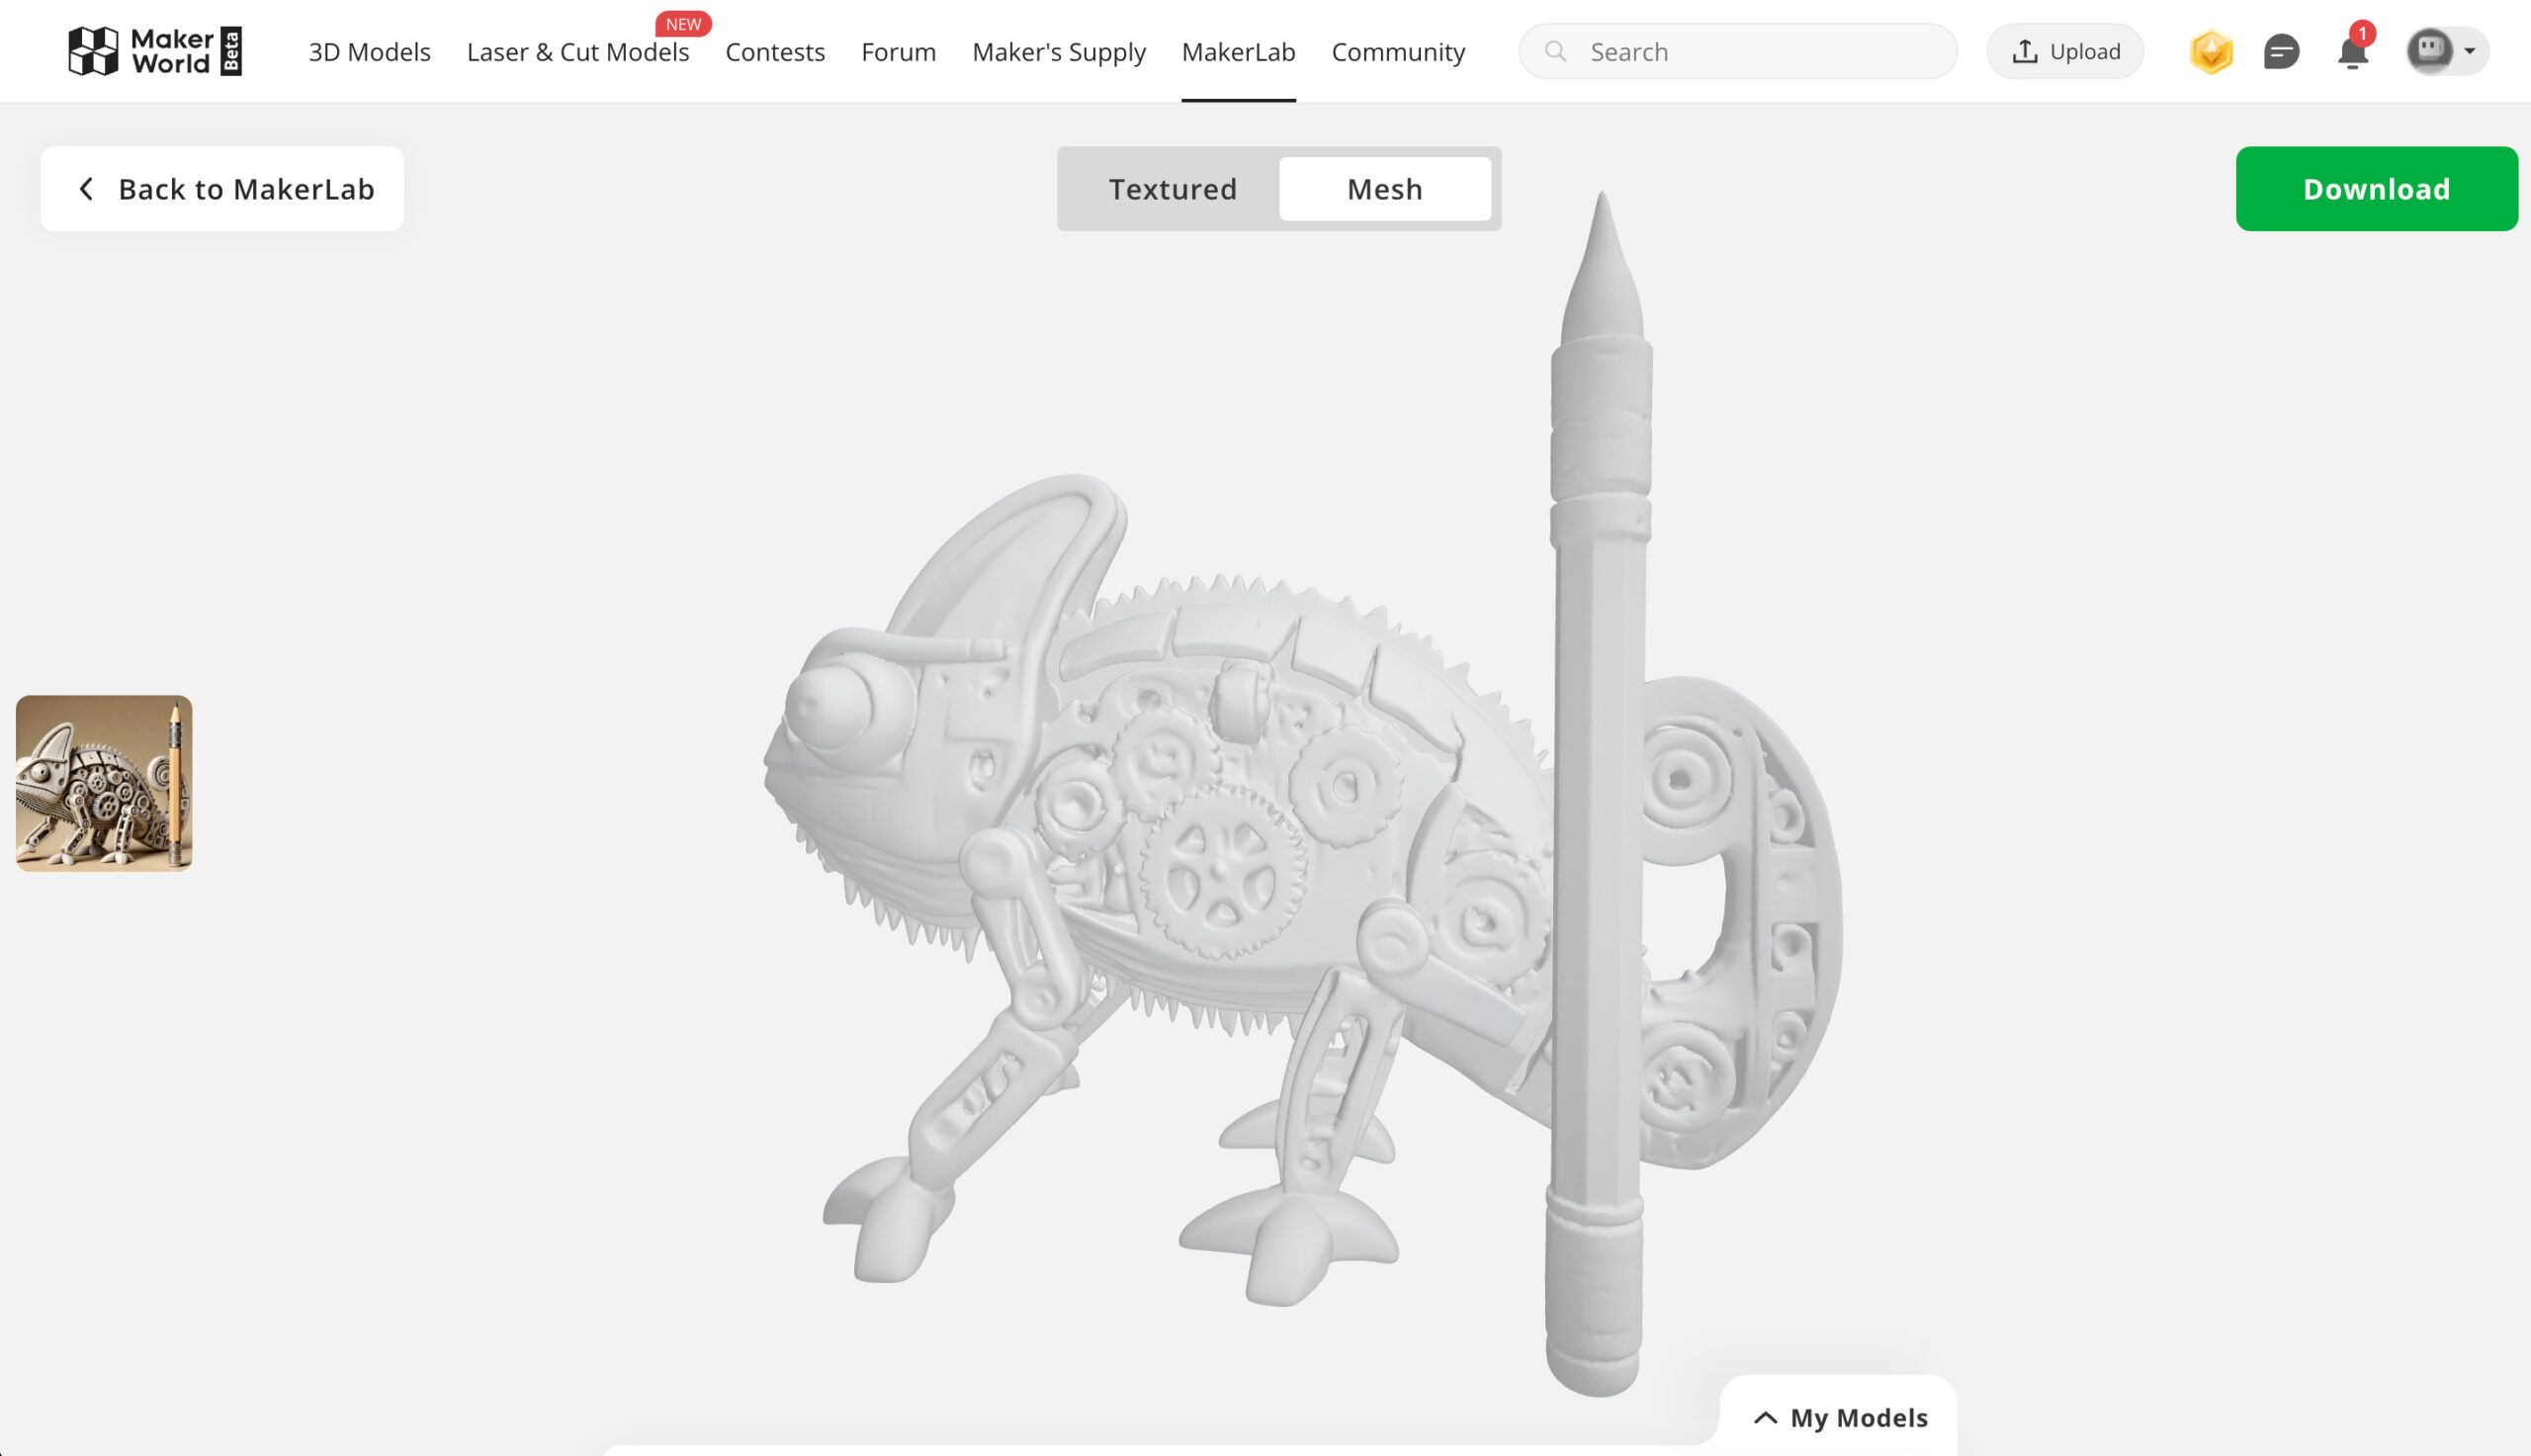Click the Upload button
The height and width of the screenshot is (1456, 2531).
tap(2064, 51)
